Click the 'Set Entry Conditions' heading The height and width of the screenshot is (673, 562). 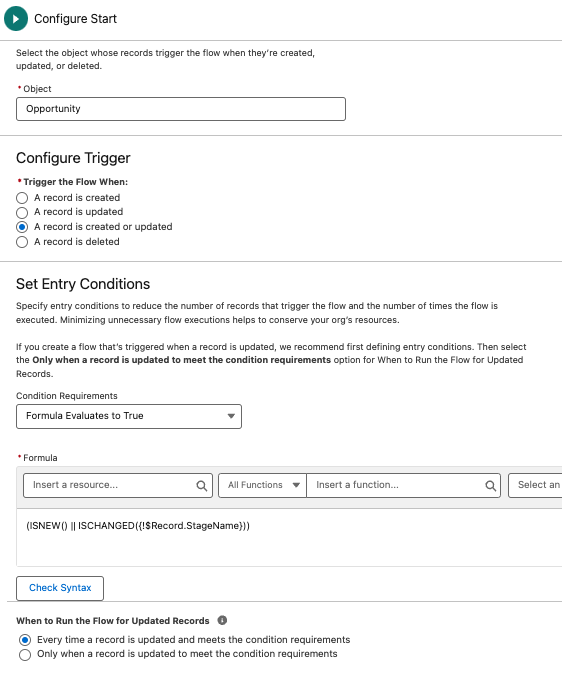(x=83, y=284)
